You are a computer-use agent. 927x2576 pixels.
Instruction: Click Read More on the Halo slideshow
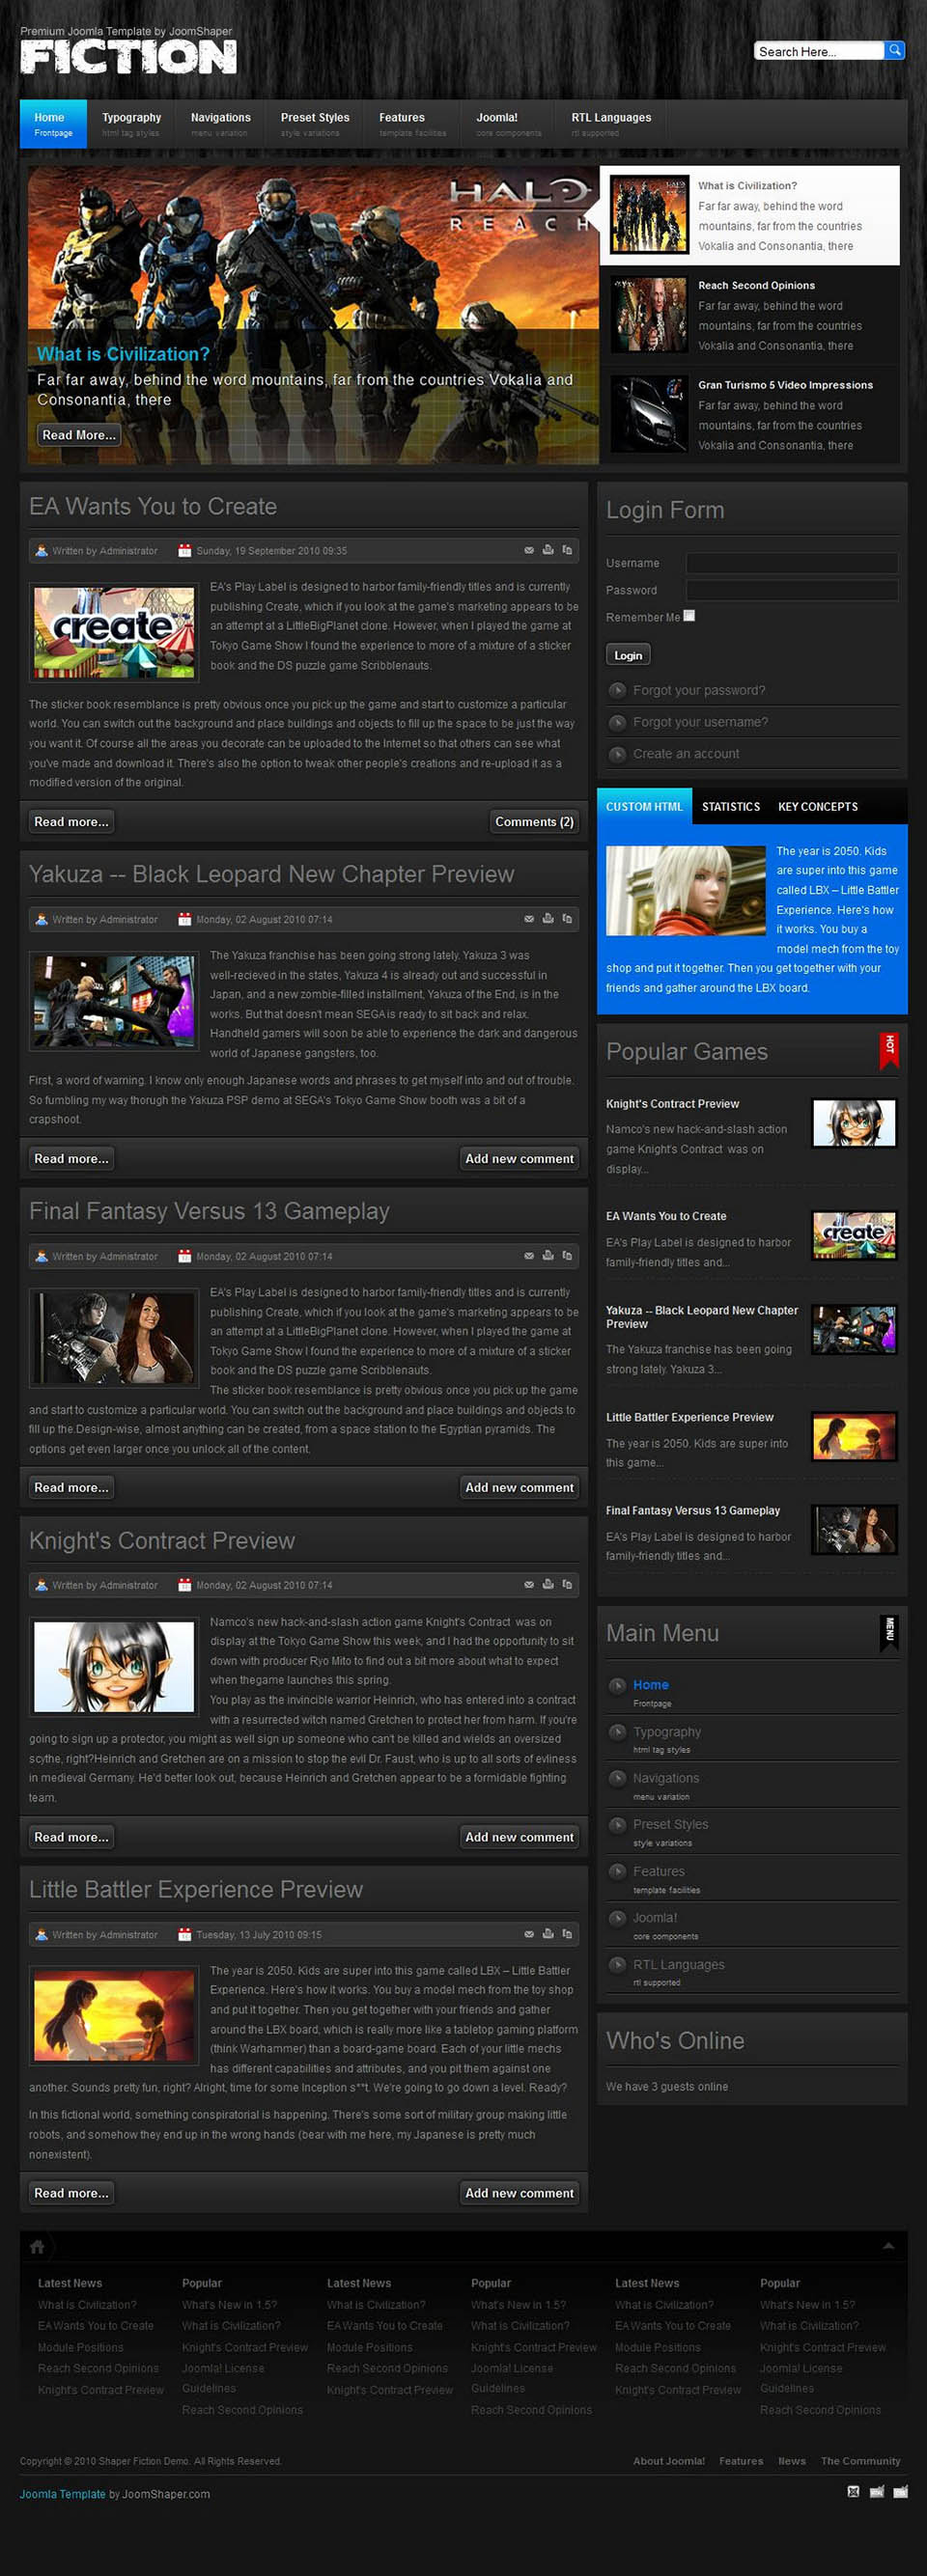79,435
